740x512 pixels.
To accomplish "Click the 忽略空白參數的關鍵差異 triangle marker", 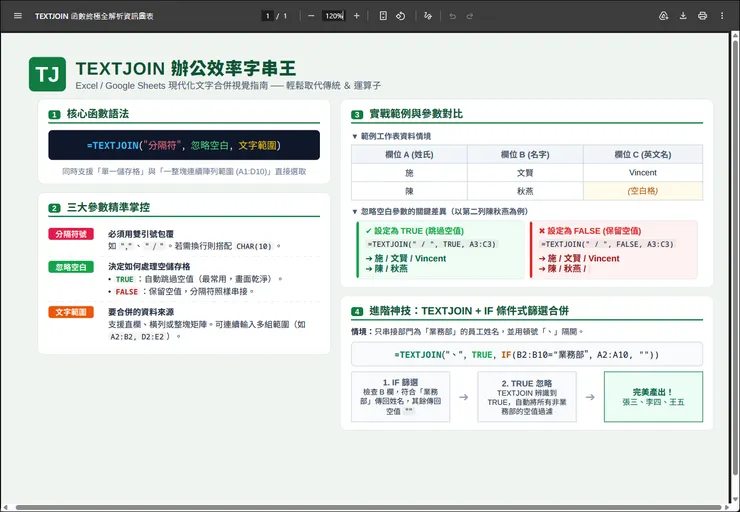I will point(355,211).
